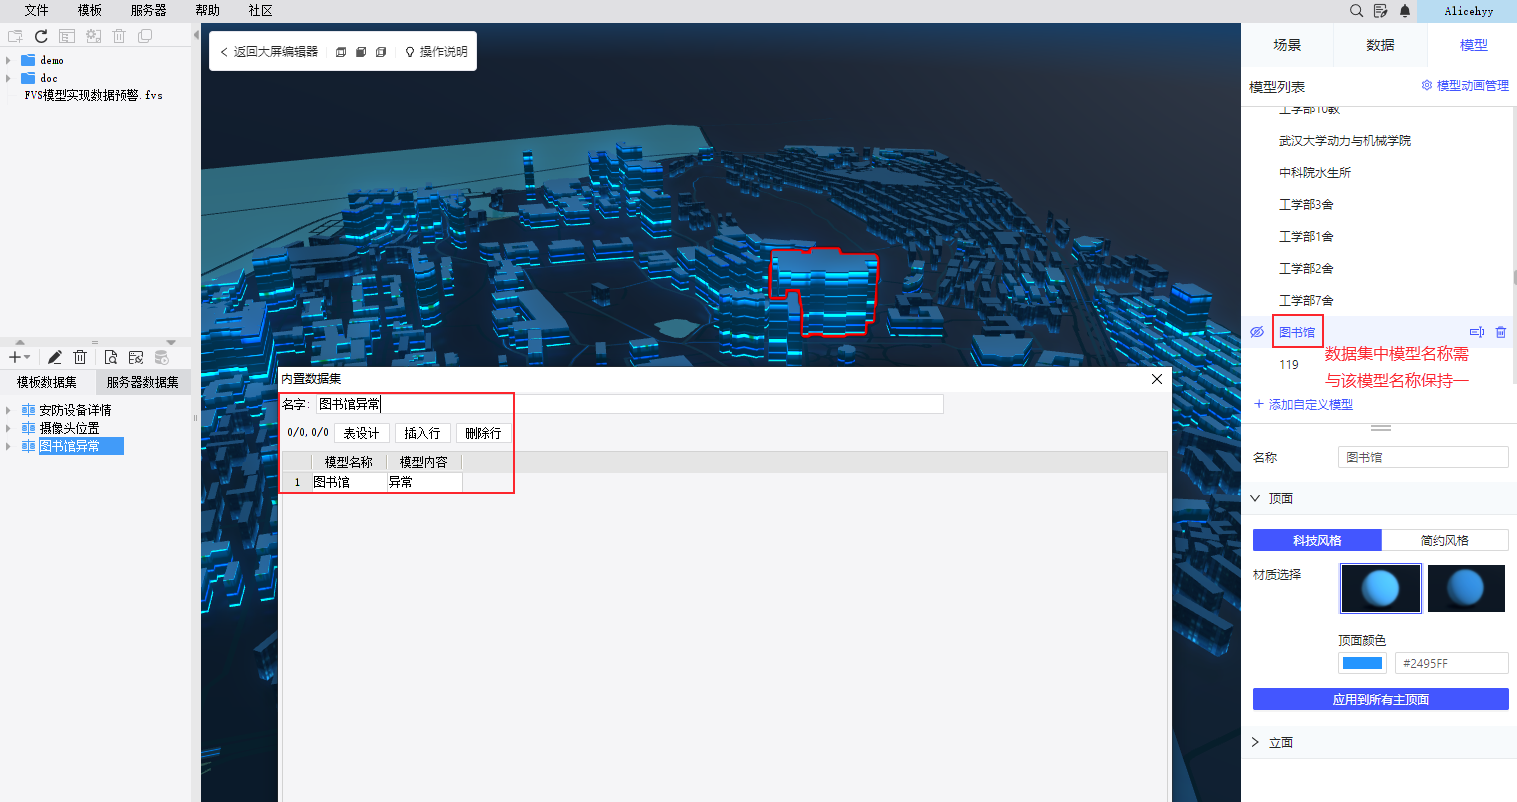Screen dimensions: 1517x802
Task: Open FVS模型实现数据预警.fvs file
Action: point(93,95)
